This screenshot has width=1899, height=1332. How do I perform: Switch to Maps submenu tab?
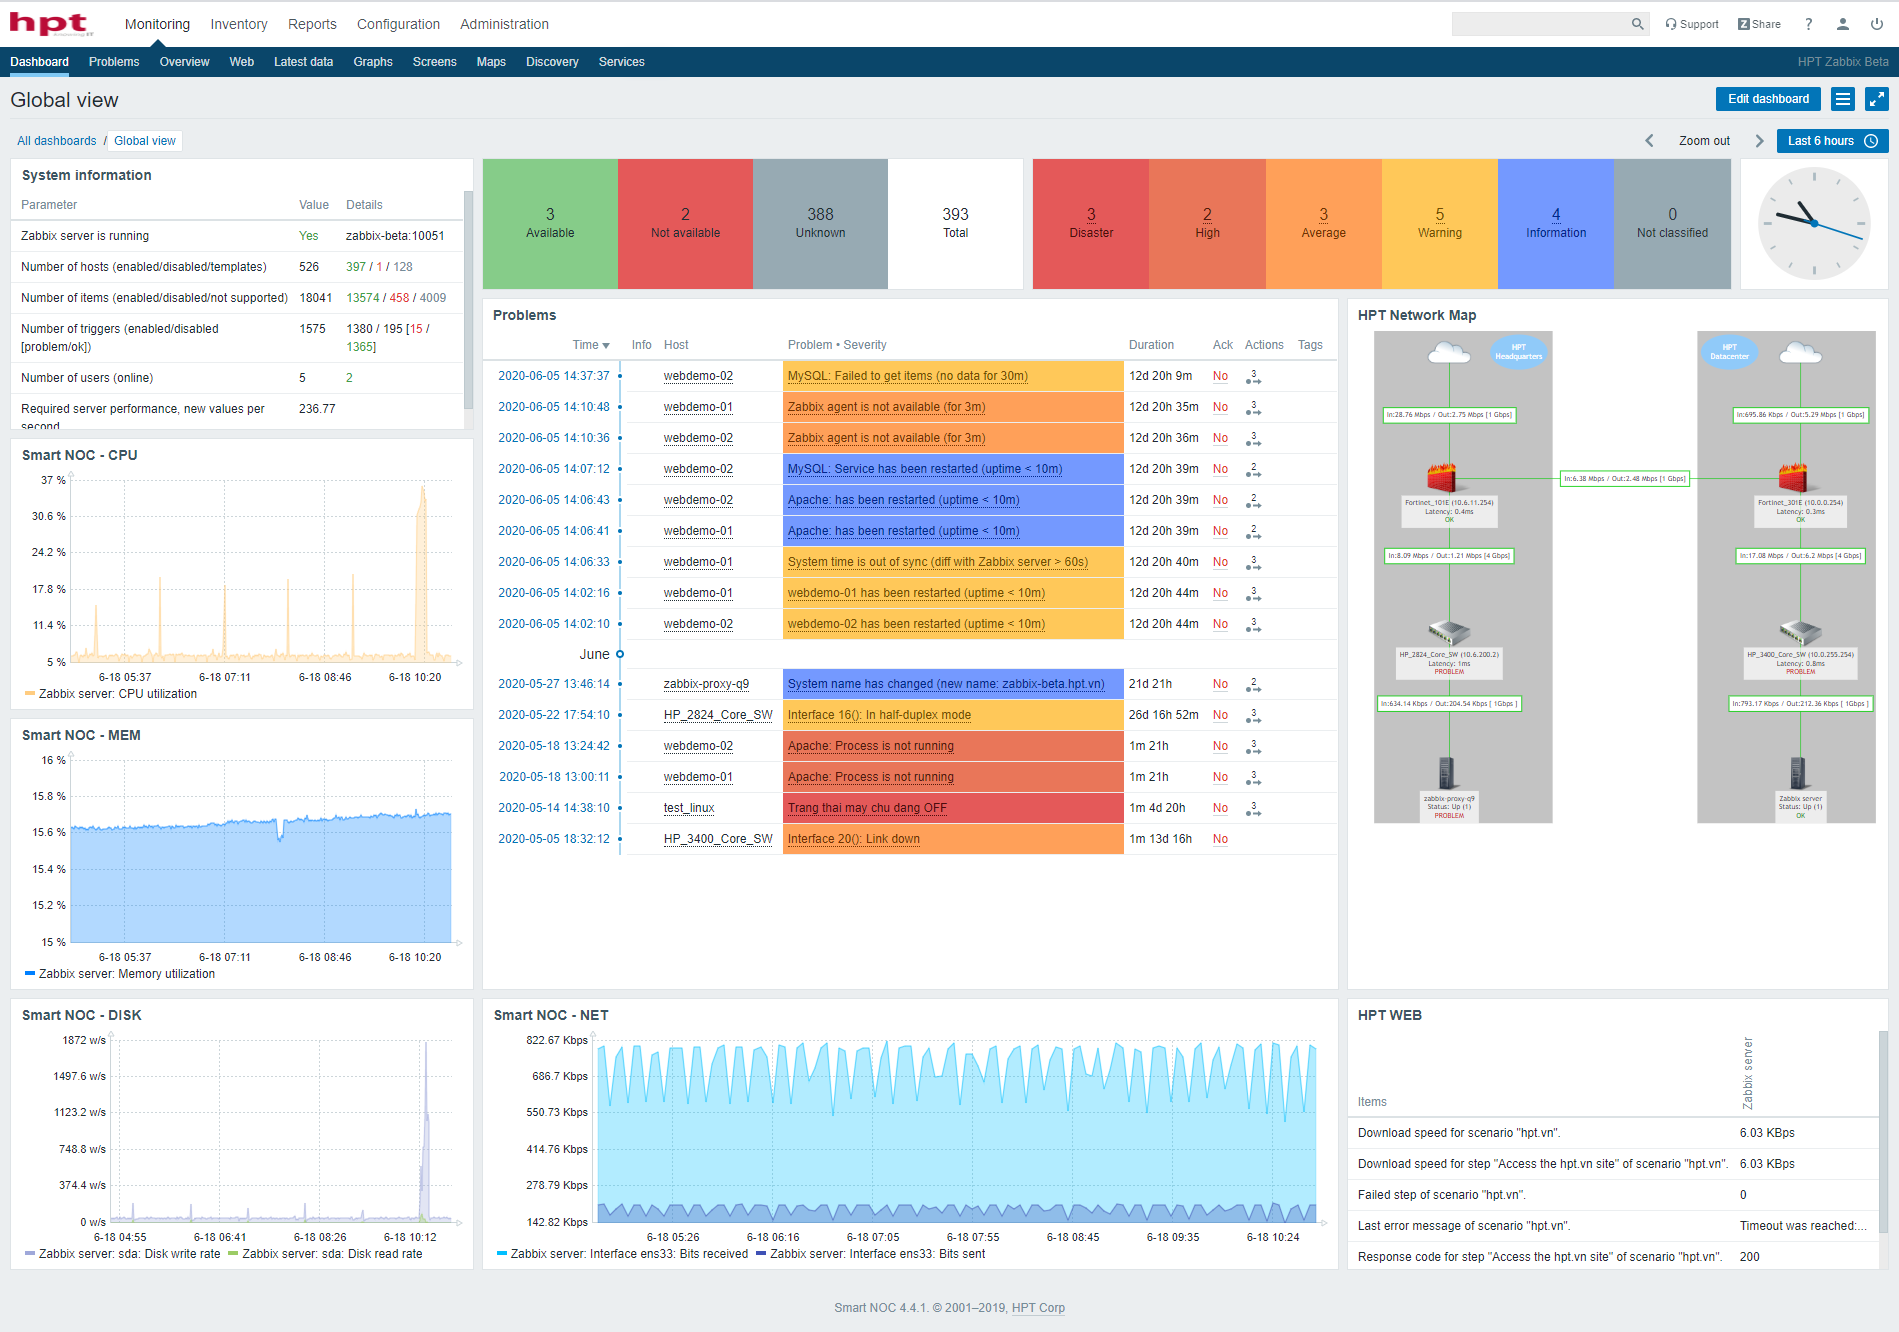(491, 62)
